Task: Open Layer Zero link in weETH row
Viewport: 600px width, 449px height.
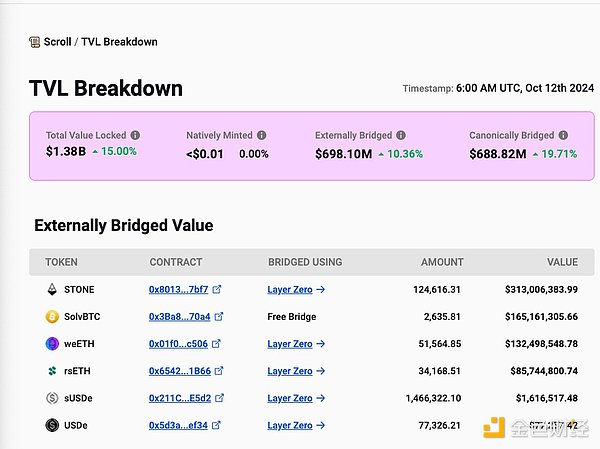Action: tap(290, 344)
